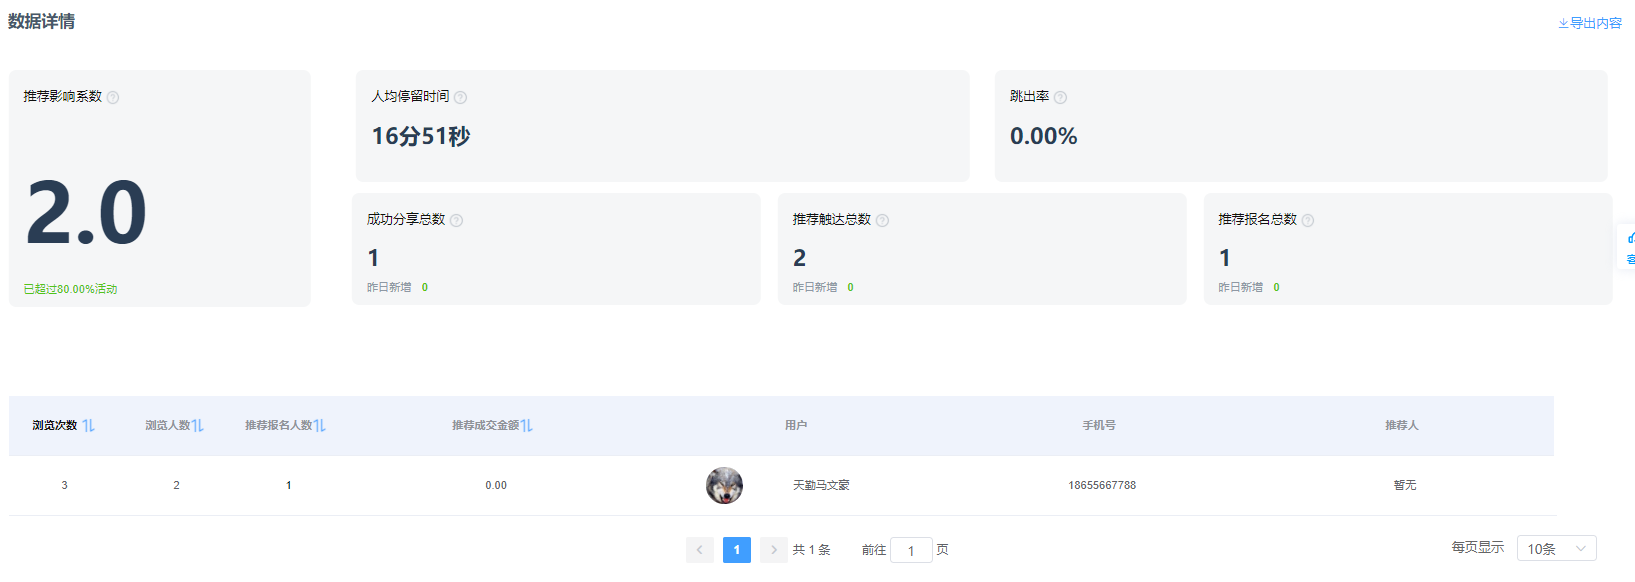
Task: Open the 10条 per-page dropdown
Action: 1556,548
